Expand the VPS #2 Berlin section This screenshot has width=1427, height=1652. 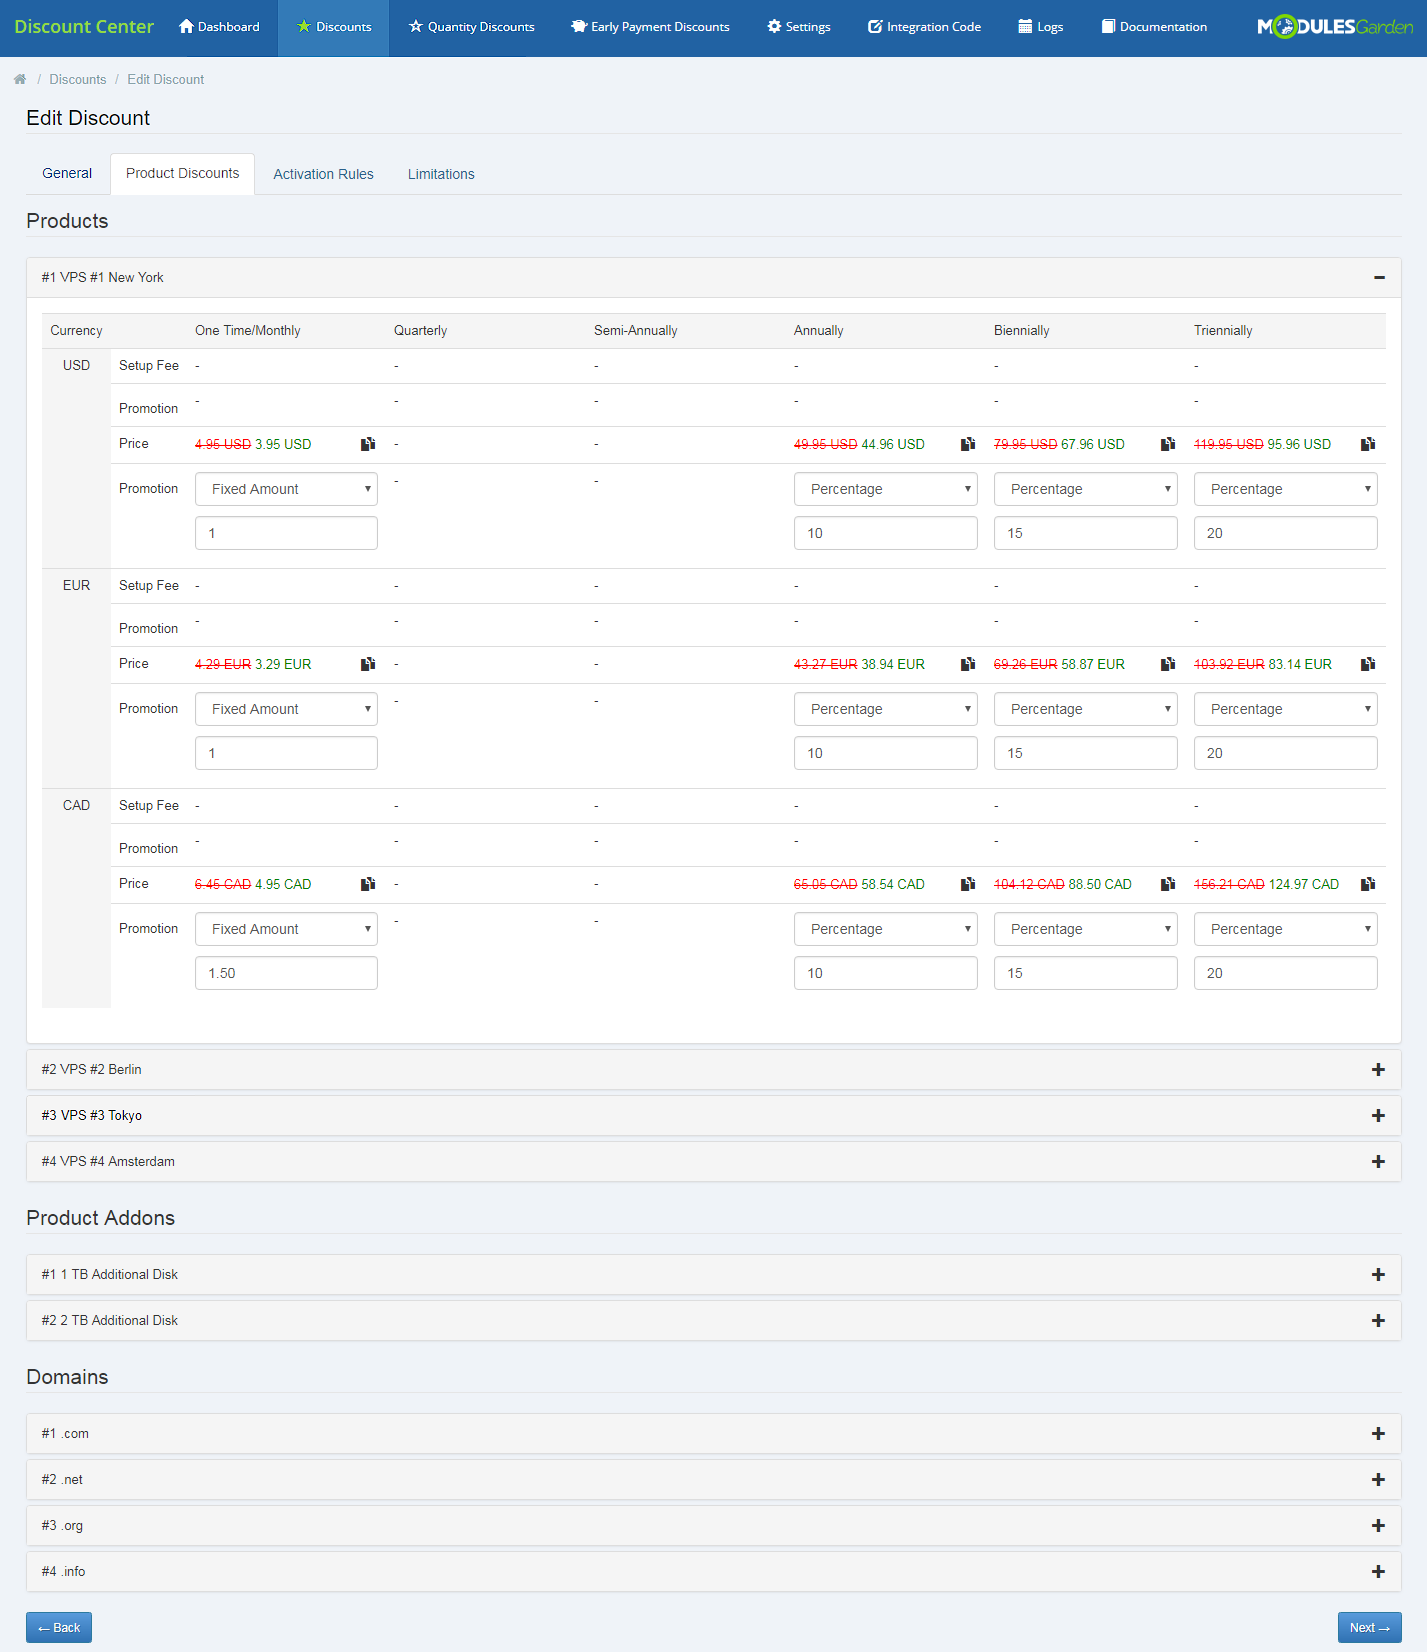(x=1378, y=1070)
